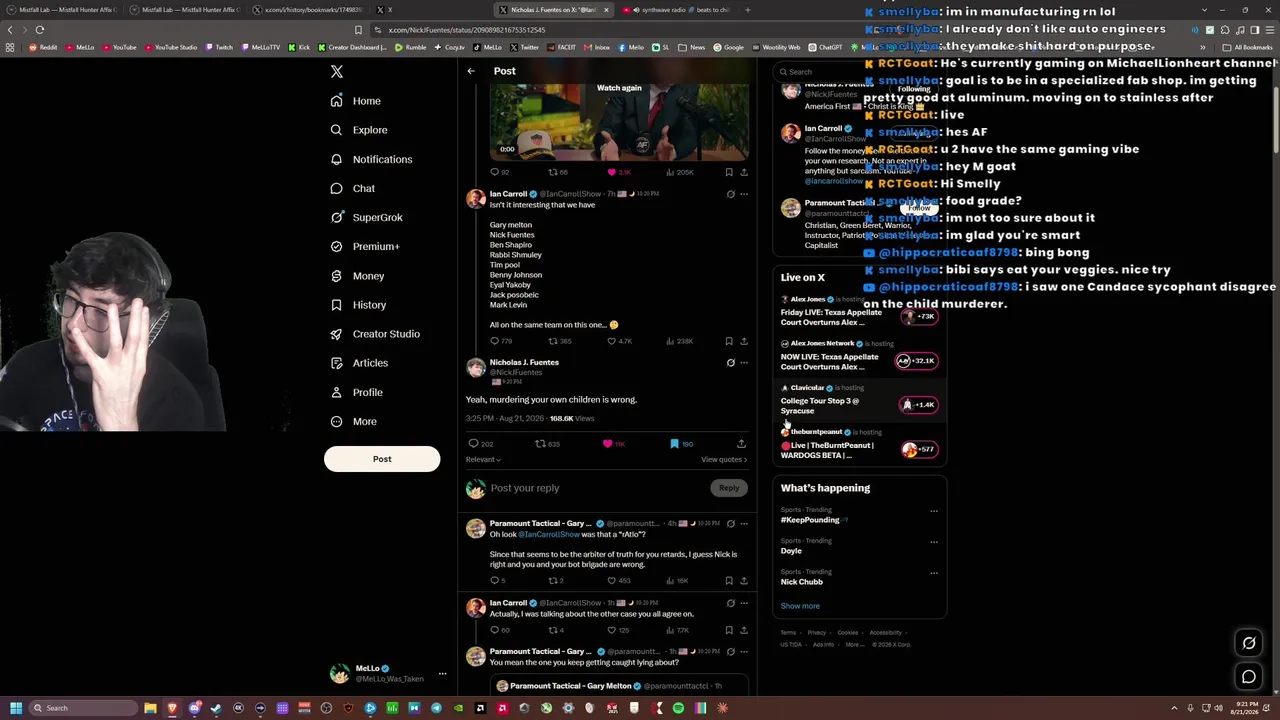Screen dimensions: 1280x720
Task: Like Ian Carroll's post with 4.7K likes
Action: click(612, 341)
